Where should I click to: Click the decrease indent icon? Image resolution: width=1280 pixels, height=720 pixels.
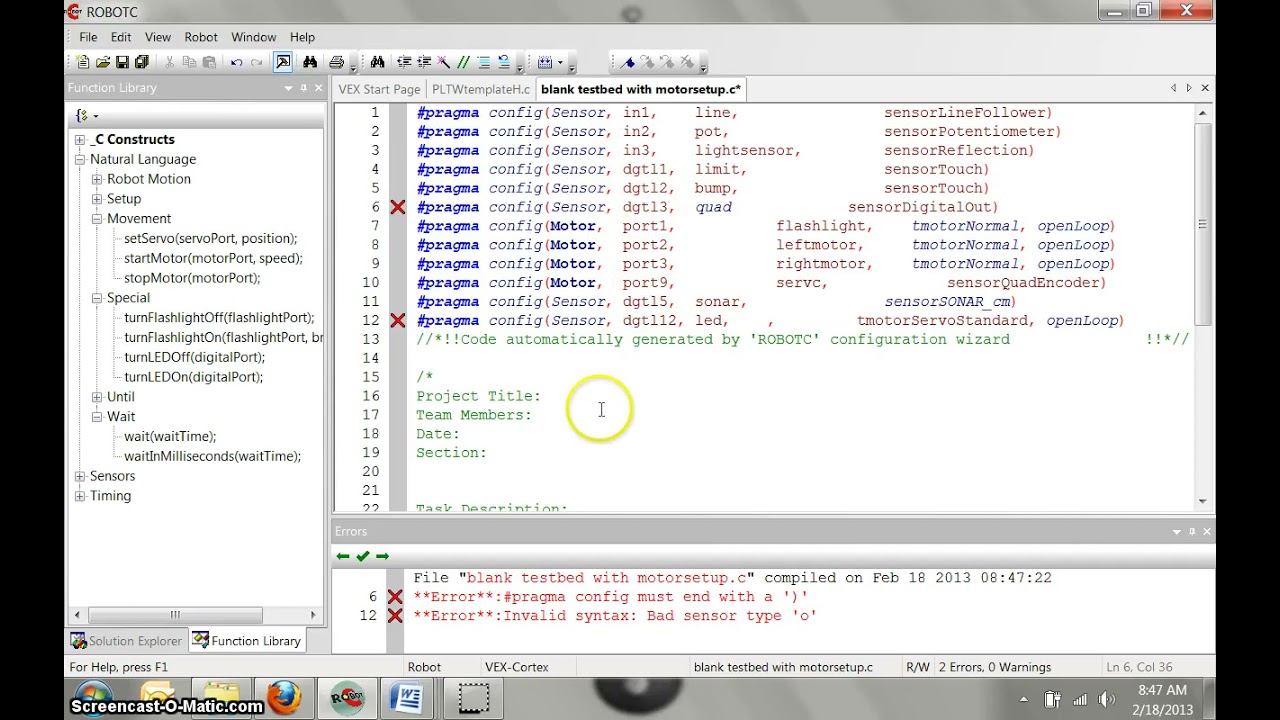click(x=404, y=62)
